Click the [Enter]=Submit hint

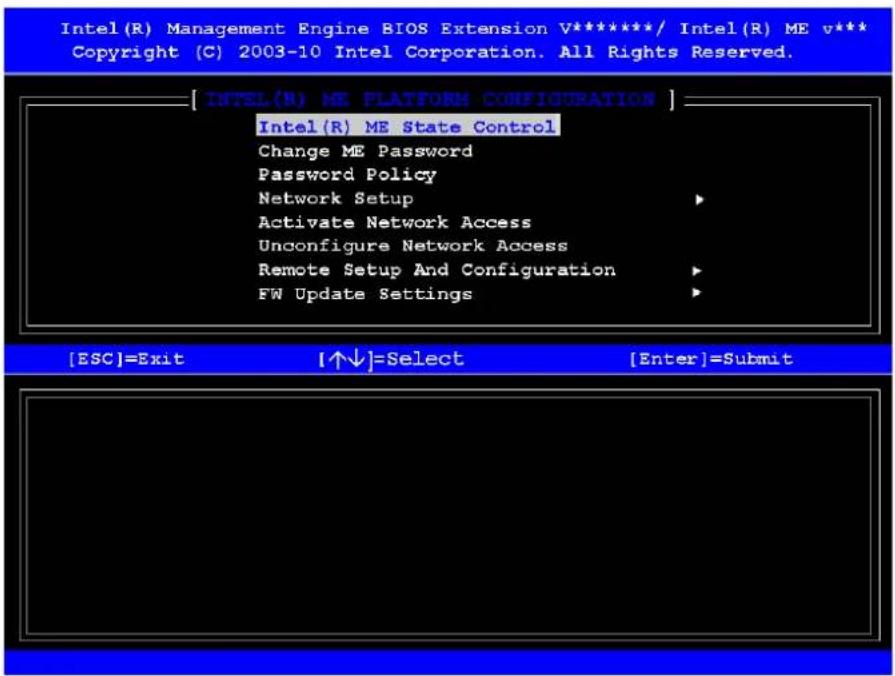(x=711, y=359)
